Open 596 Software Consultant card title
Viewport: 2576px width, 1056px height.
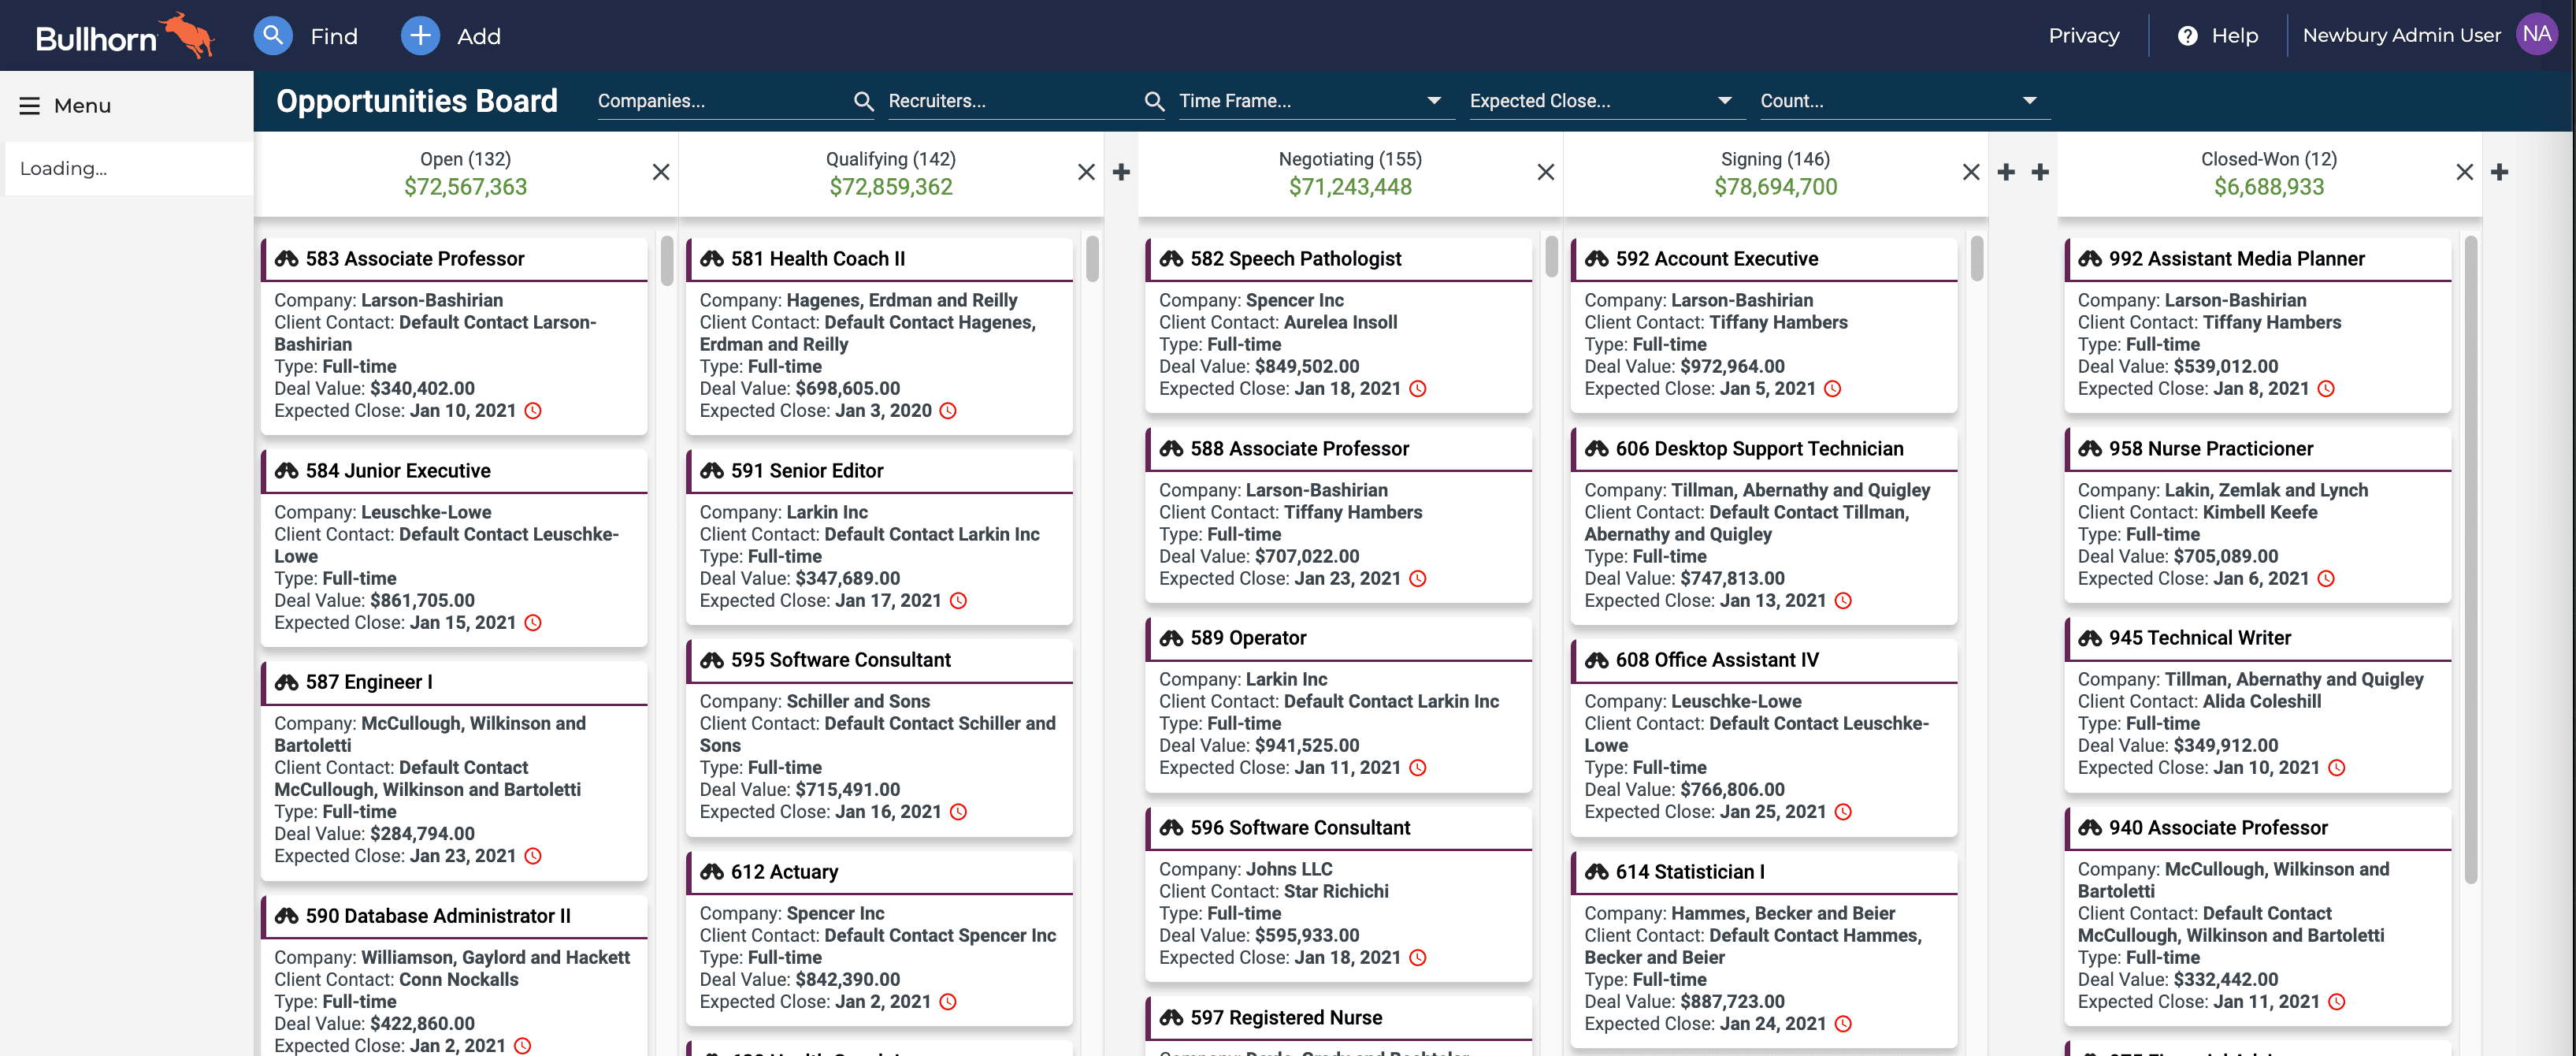(x=1300, y=828)
